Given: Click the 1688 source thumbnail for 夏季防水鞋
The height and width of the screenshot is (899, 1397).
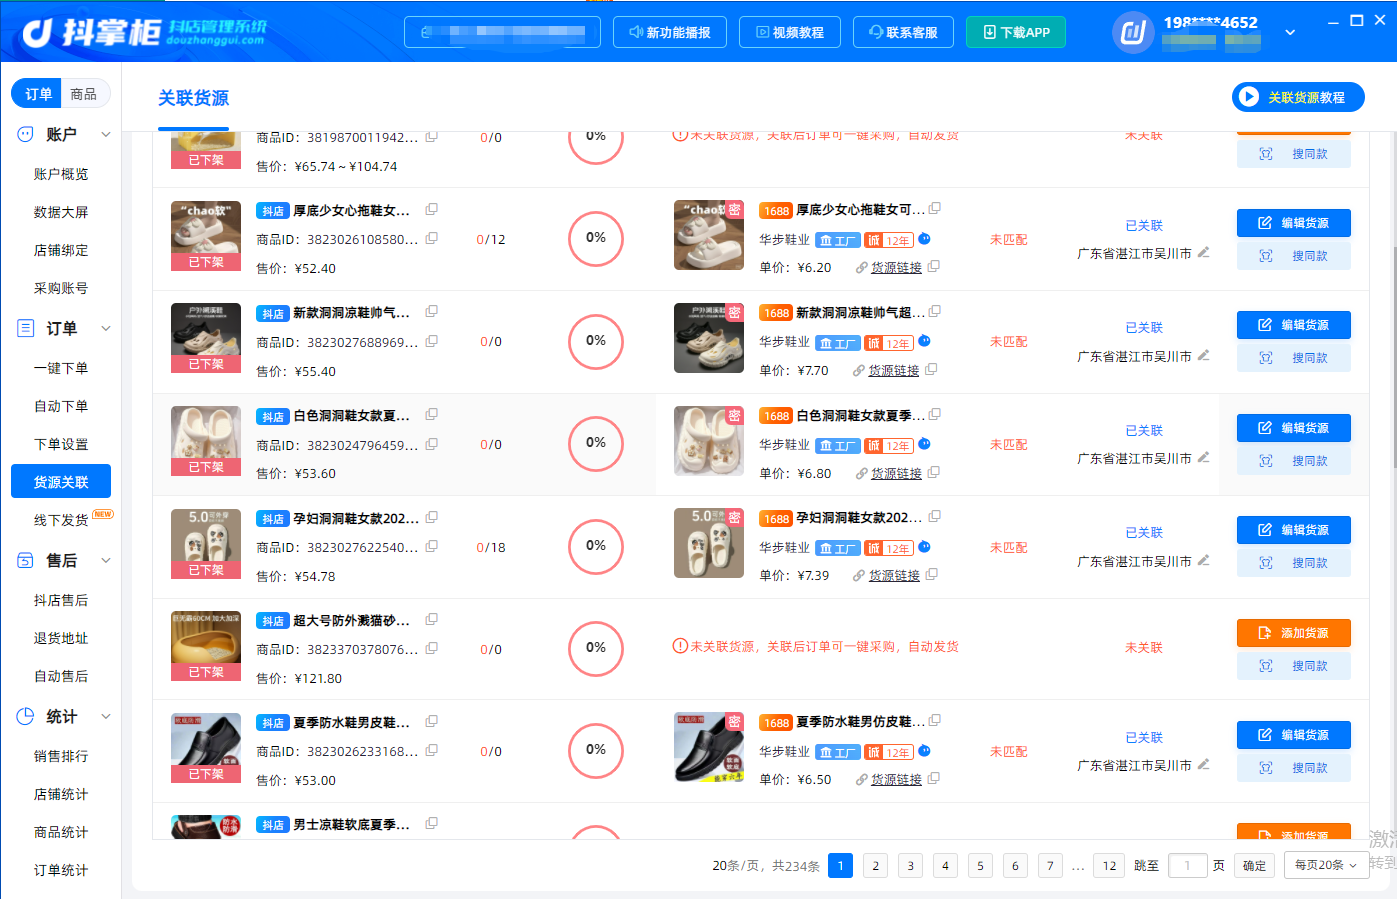Looking at the screenshot, I should (709, 747).
